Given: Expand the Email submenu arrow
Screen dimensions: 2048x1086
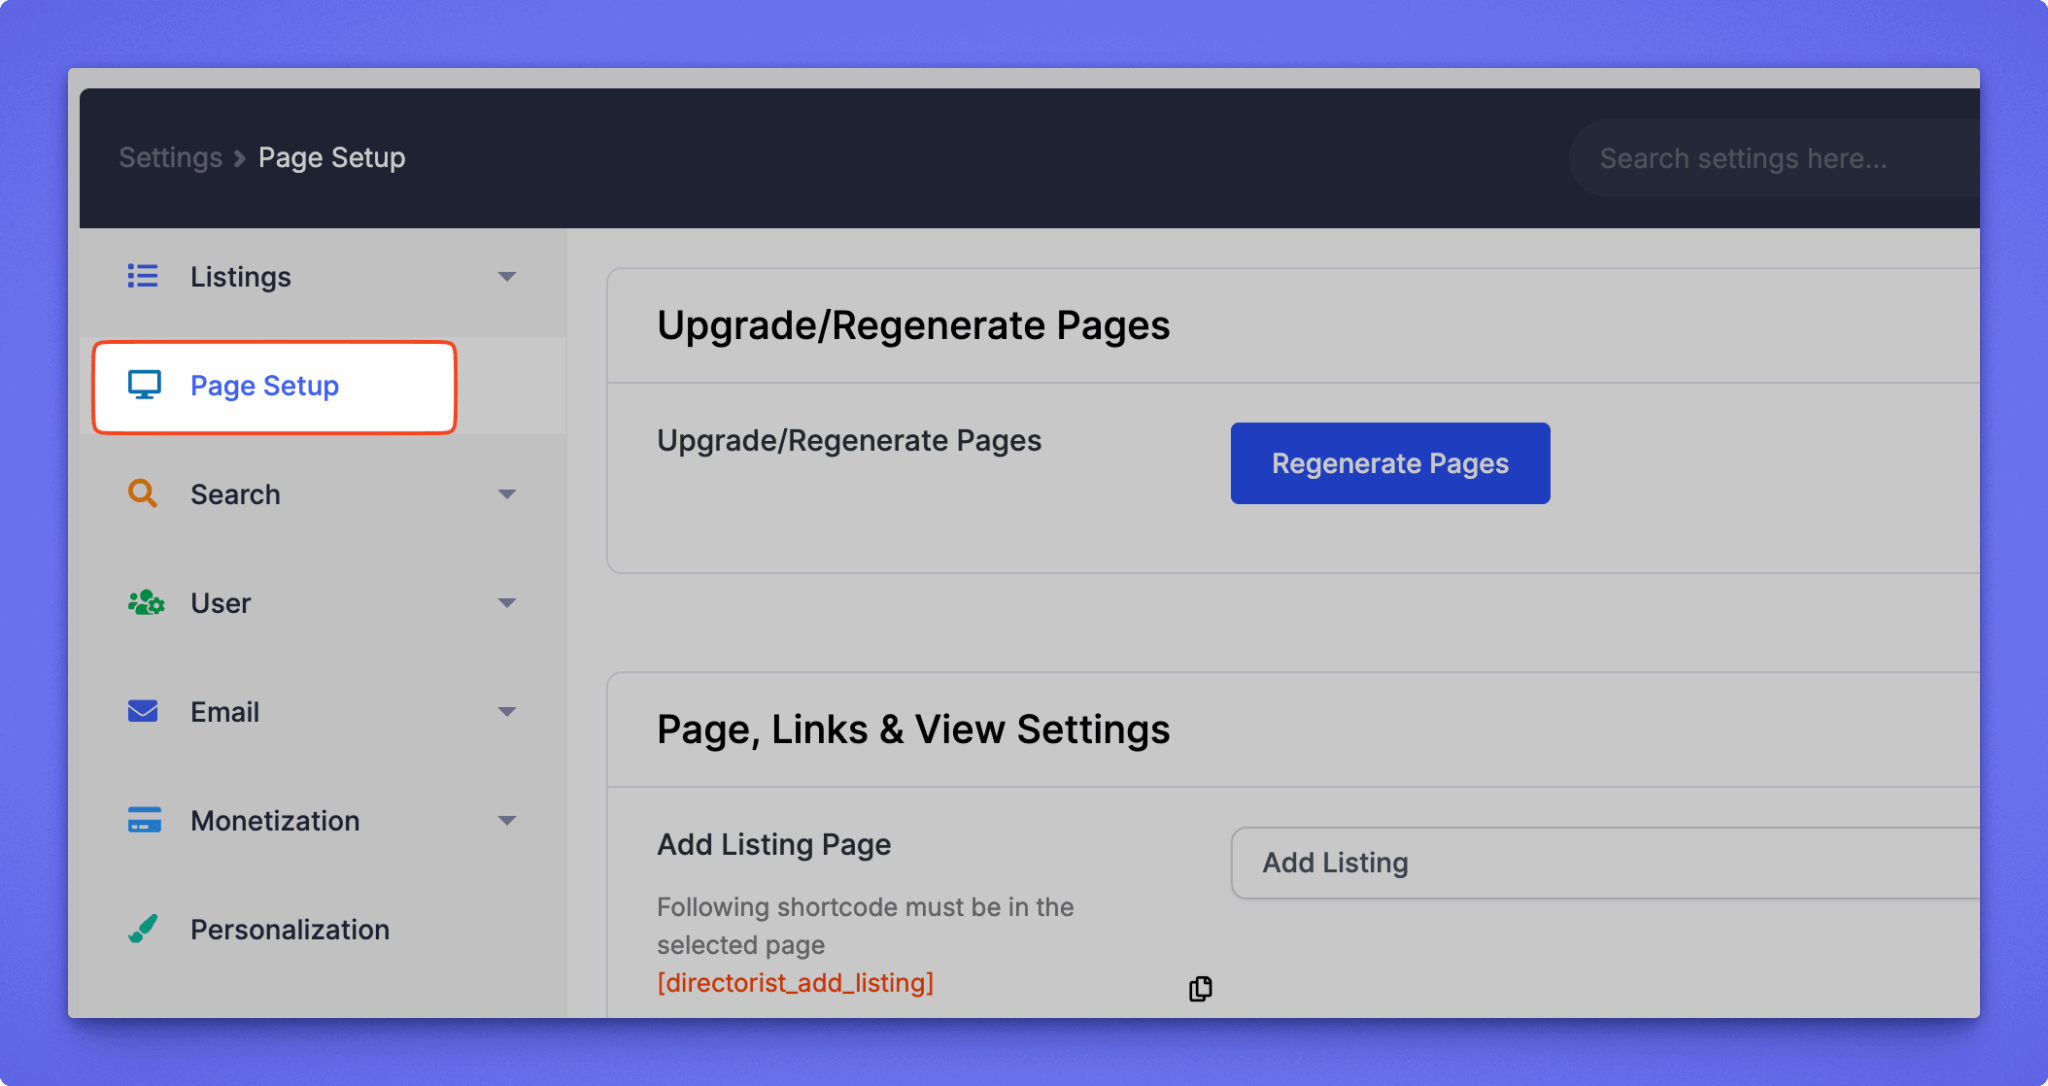Looking at the screenshot, I should pyautogui.click(x=507, y=712).
